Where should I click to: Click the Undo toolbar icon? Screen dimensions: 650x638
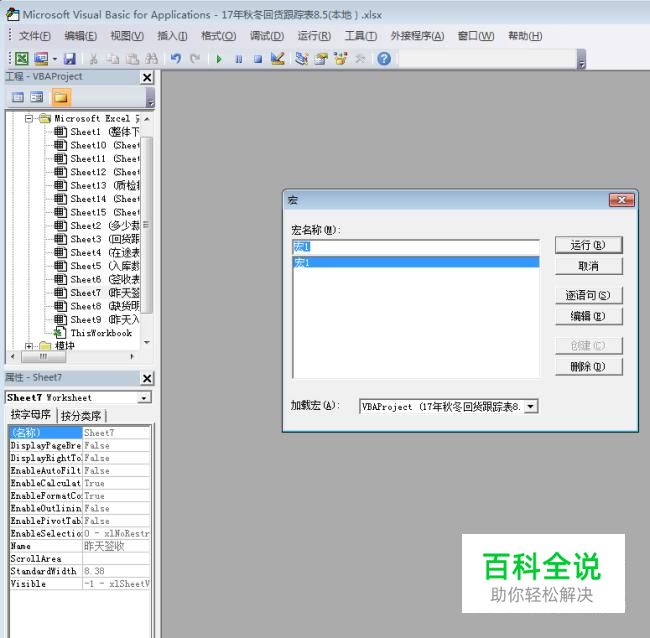(176, 59)
